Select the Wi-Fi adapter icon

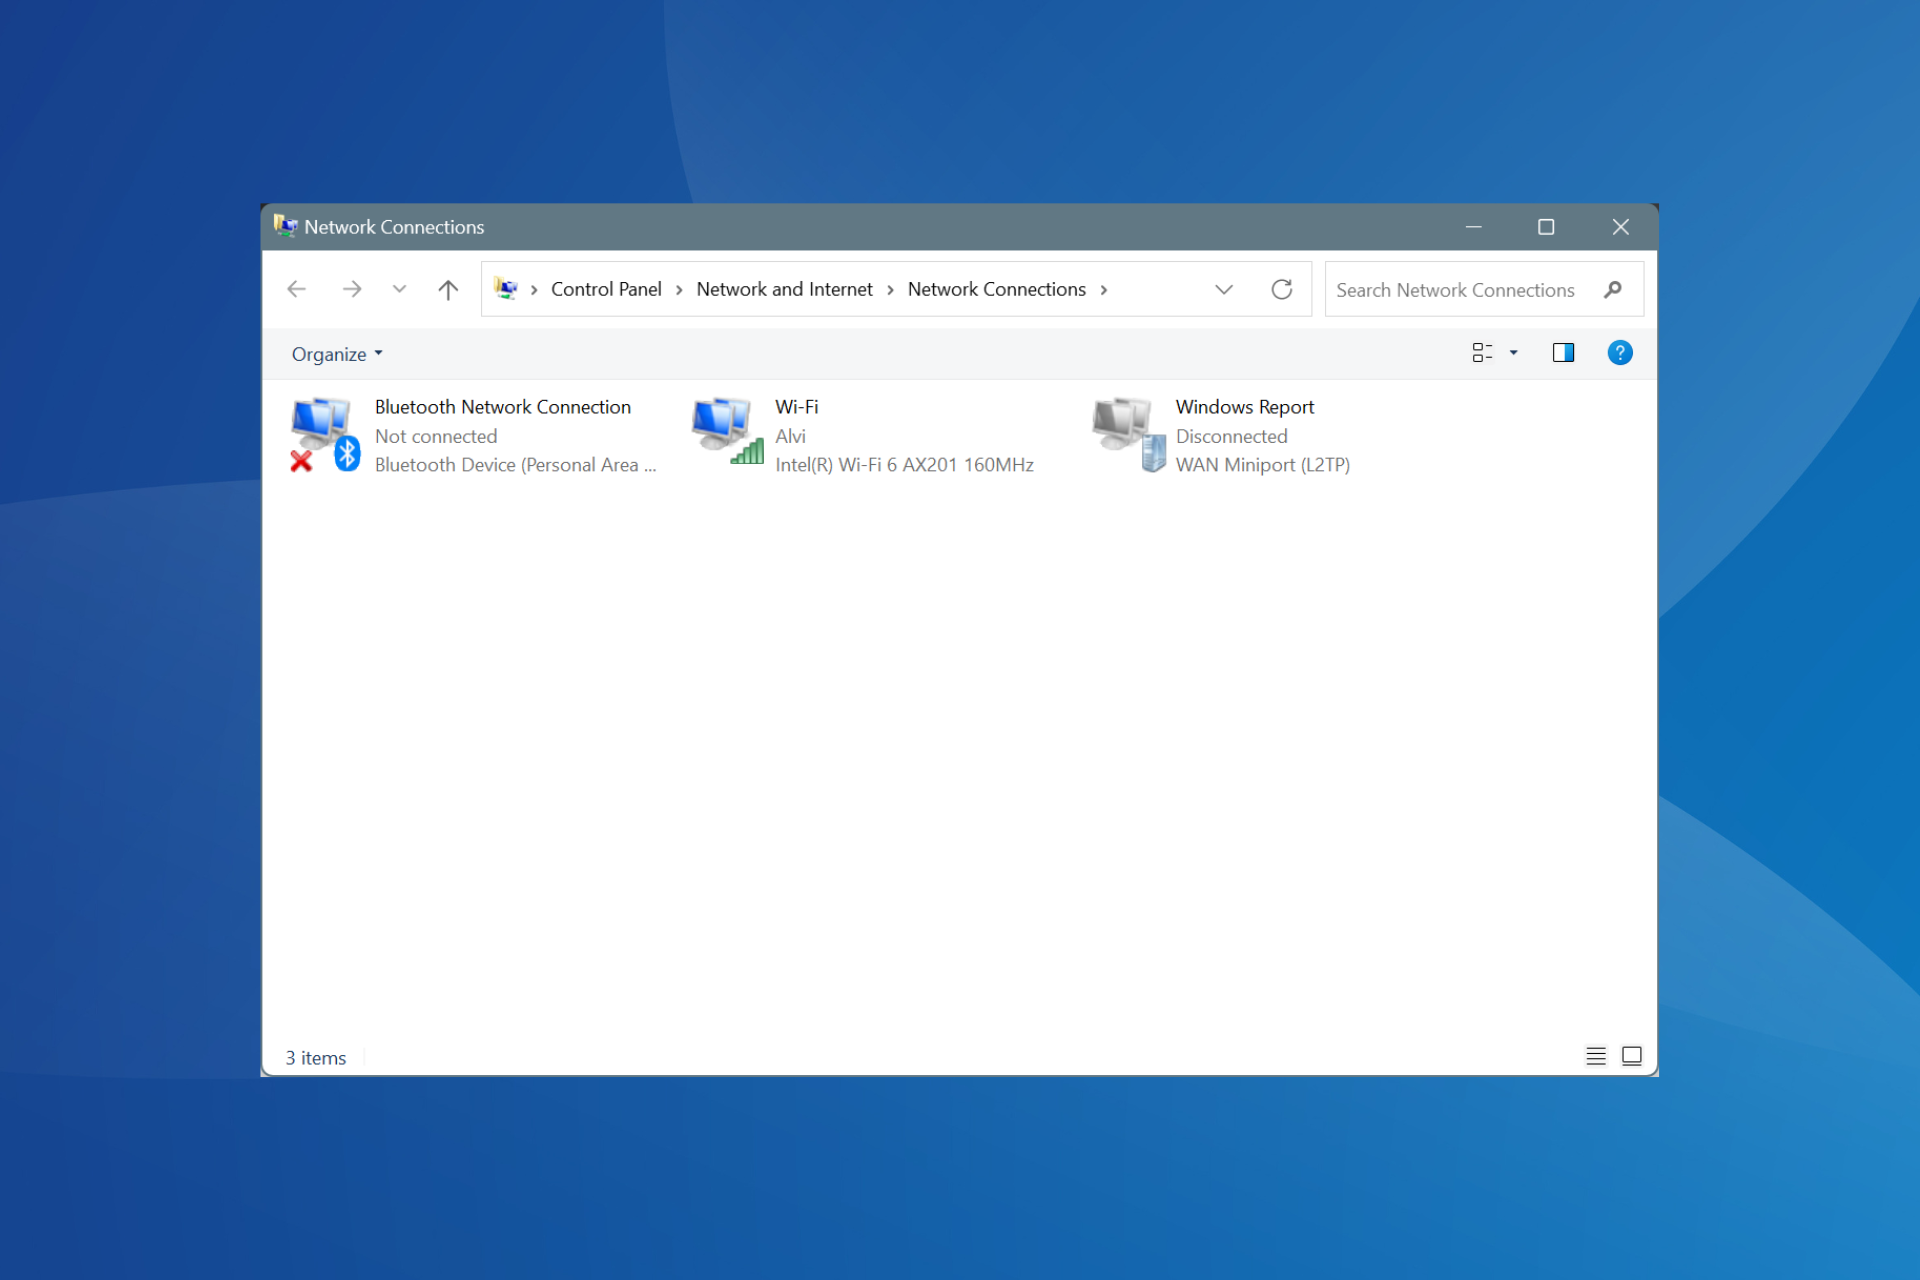(728, 431)
